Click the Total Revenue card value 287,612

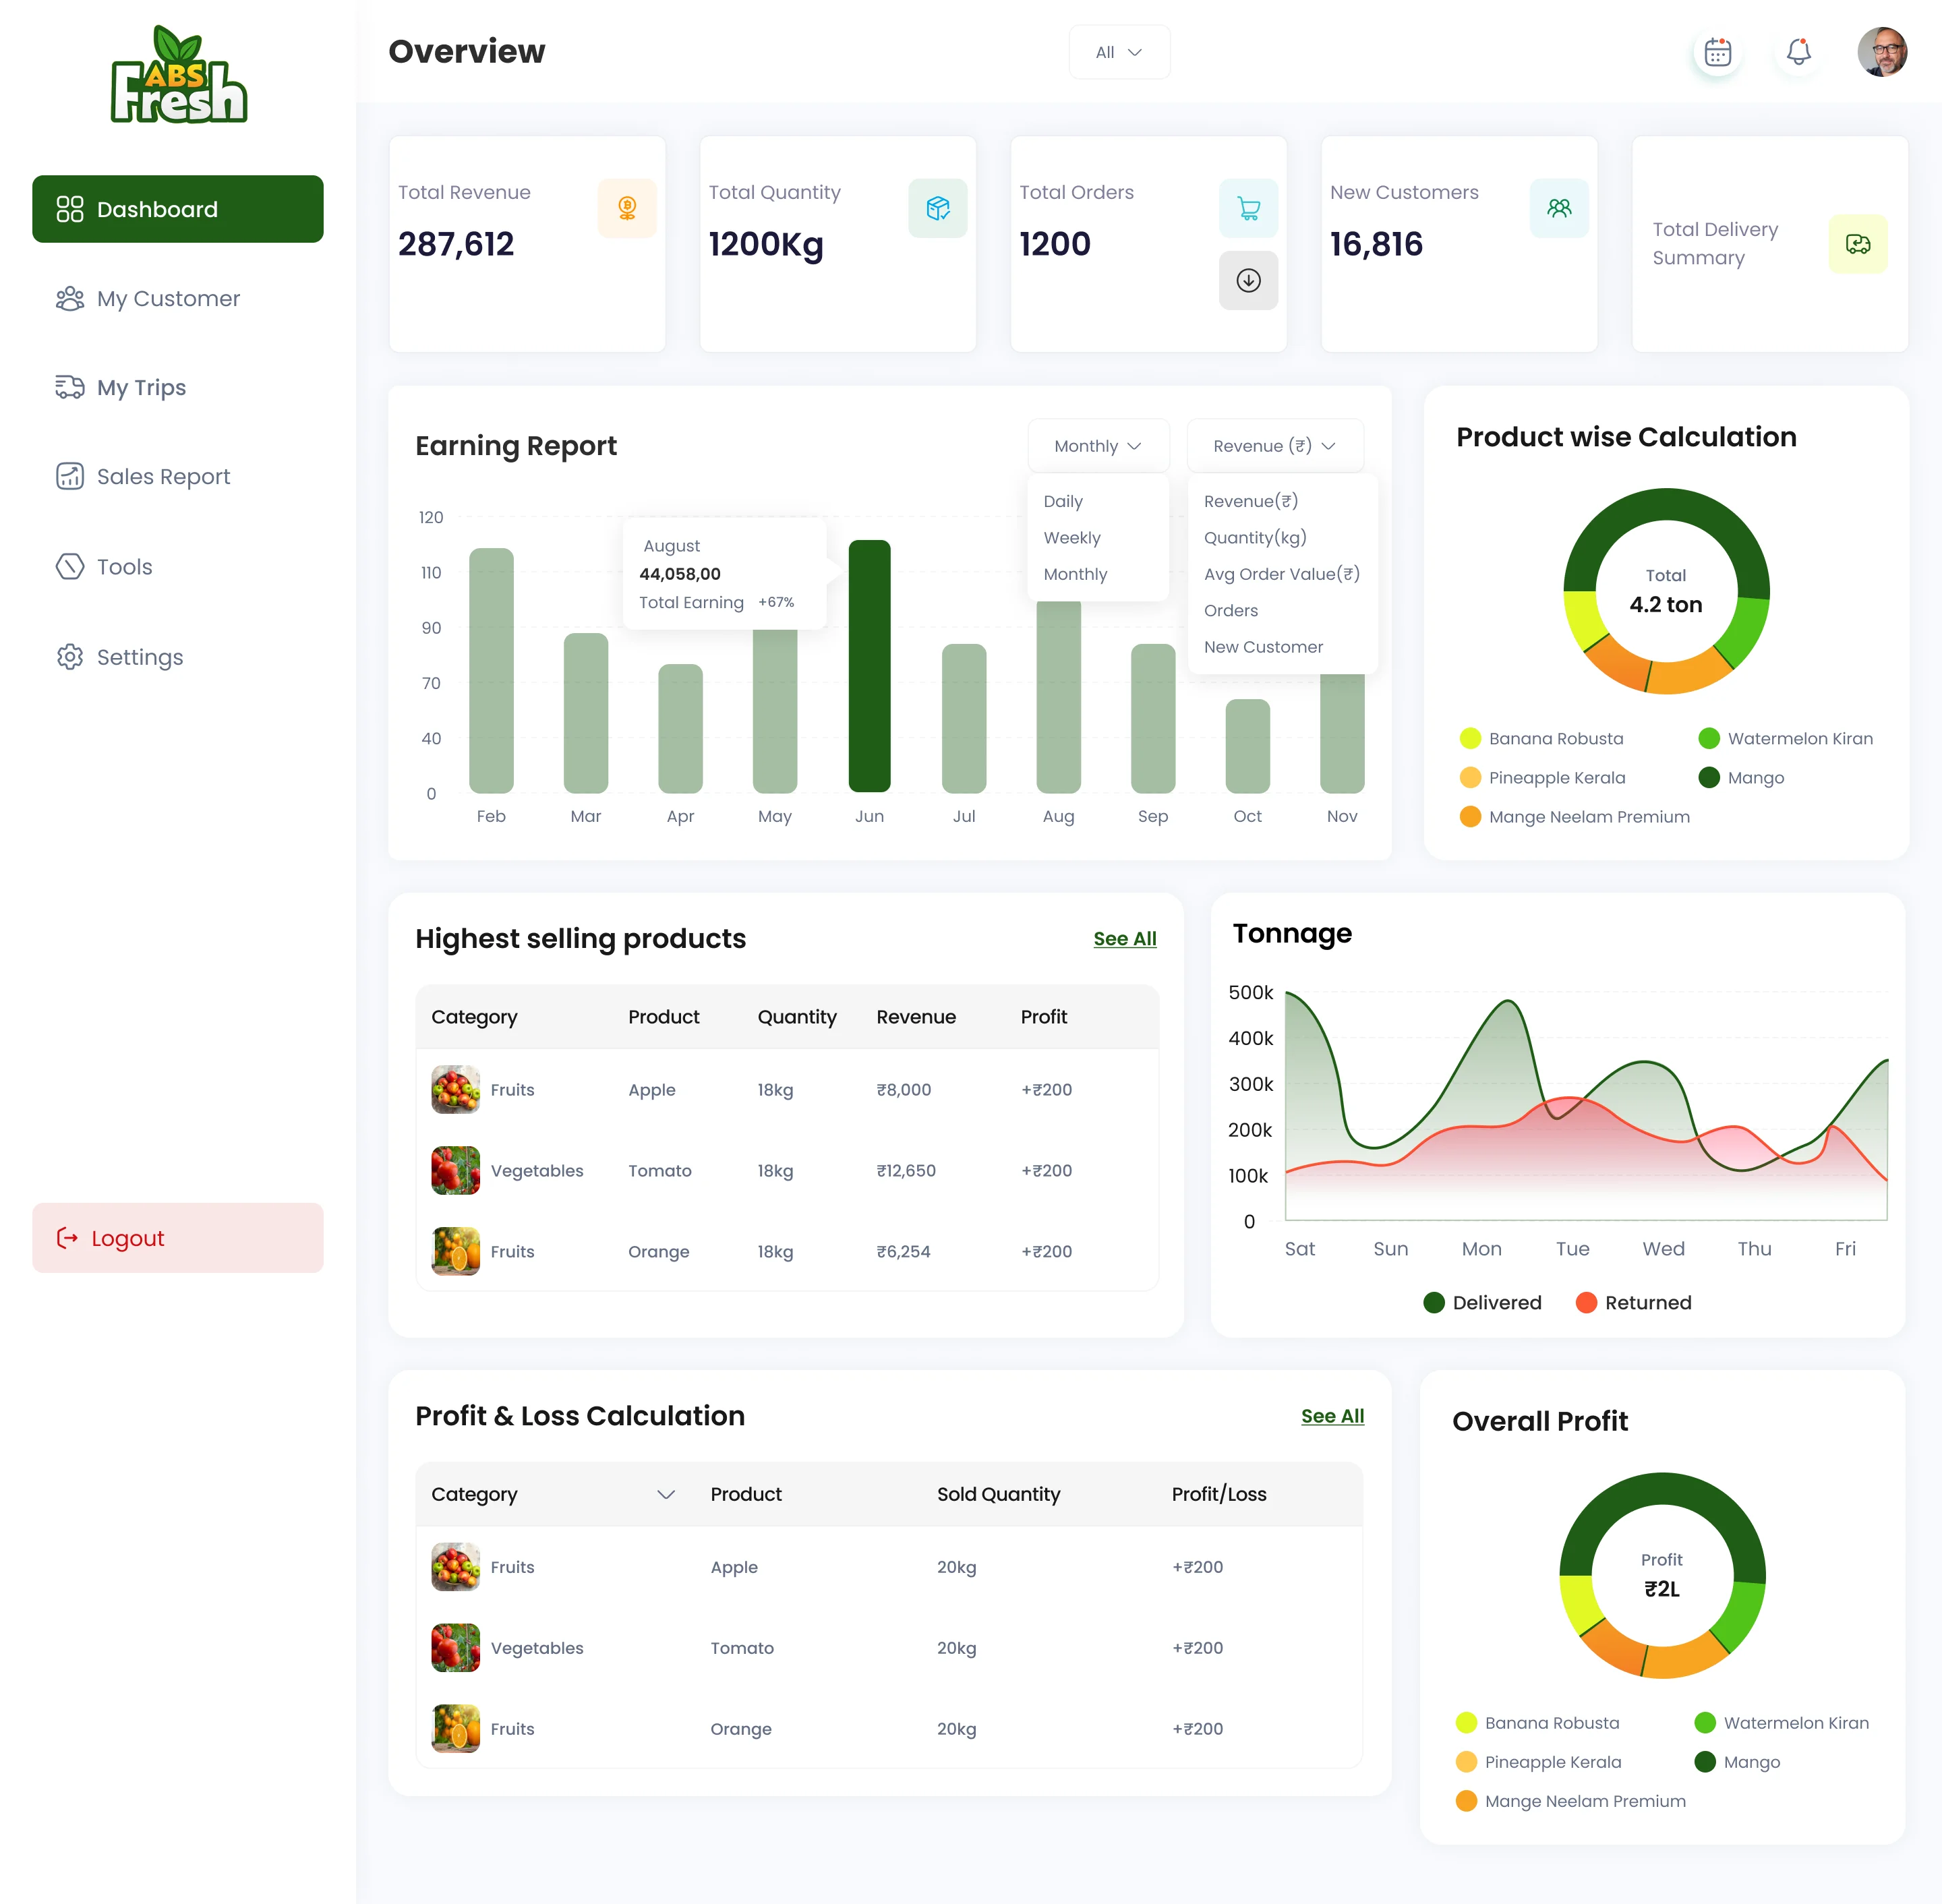(x=456, y=244)
